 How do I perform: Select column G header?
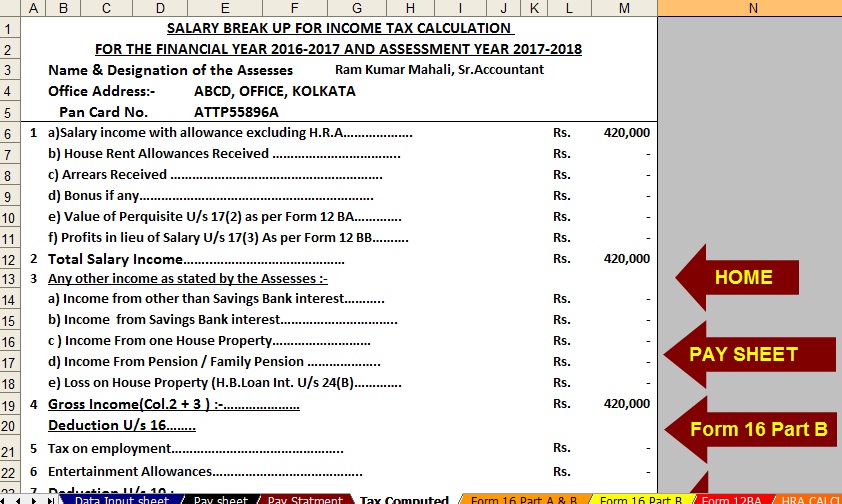click(x=357, y=8)
